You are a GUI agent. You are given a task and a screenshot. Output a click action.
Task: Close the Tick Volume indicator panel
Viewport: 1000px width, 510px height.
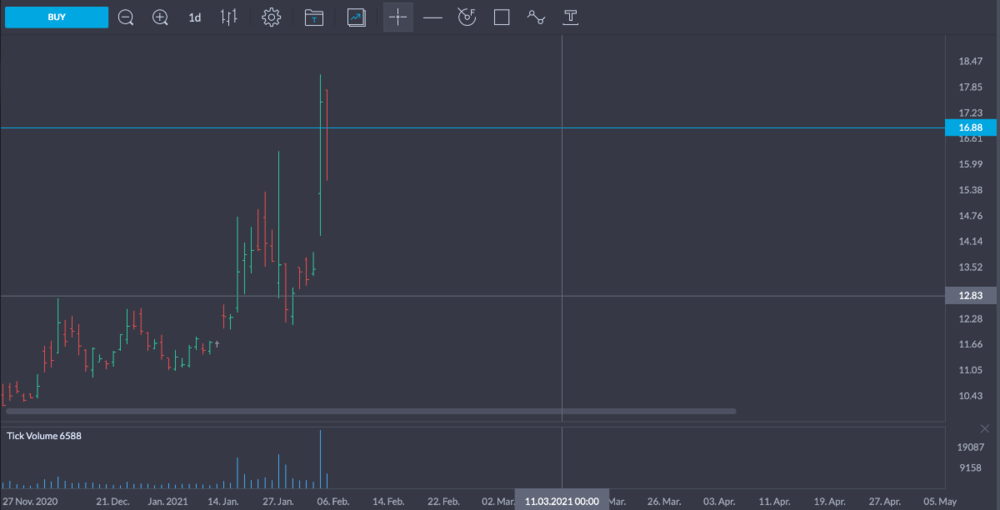985,428
